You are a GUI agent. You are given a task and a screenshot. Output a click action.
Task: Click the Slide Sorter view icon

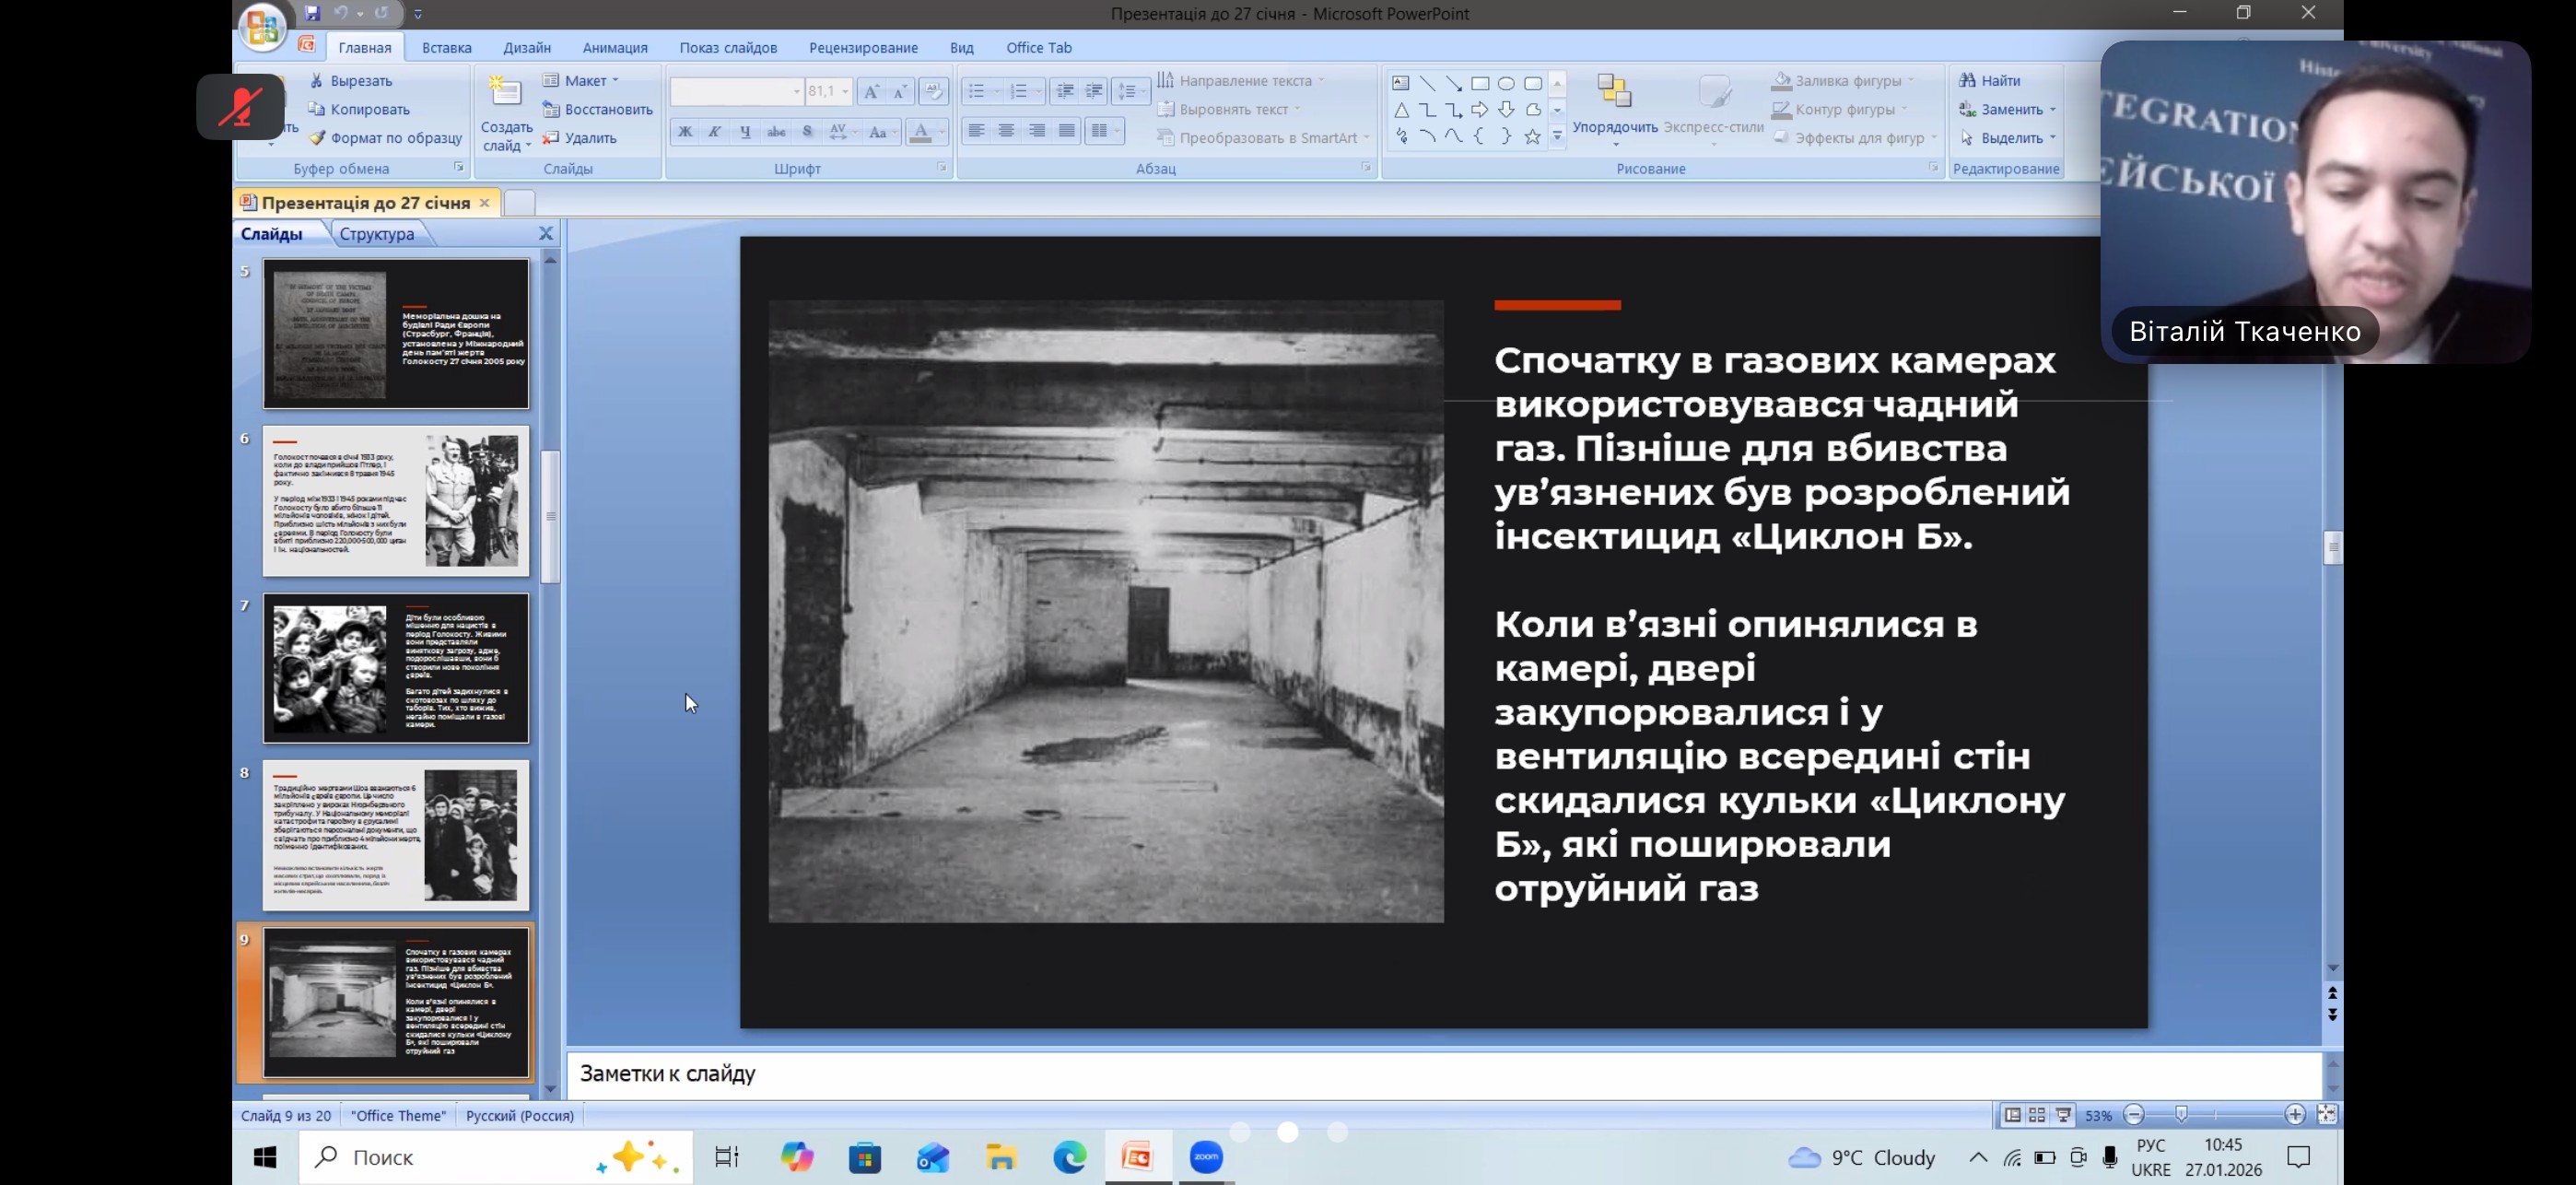coord(2037,1115)
